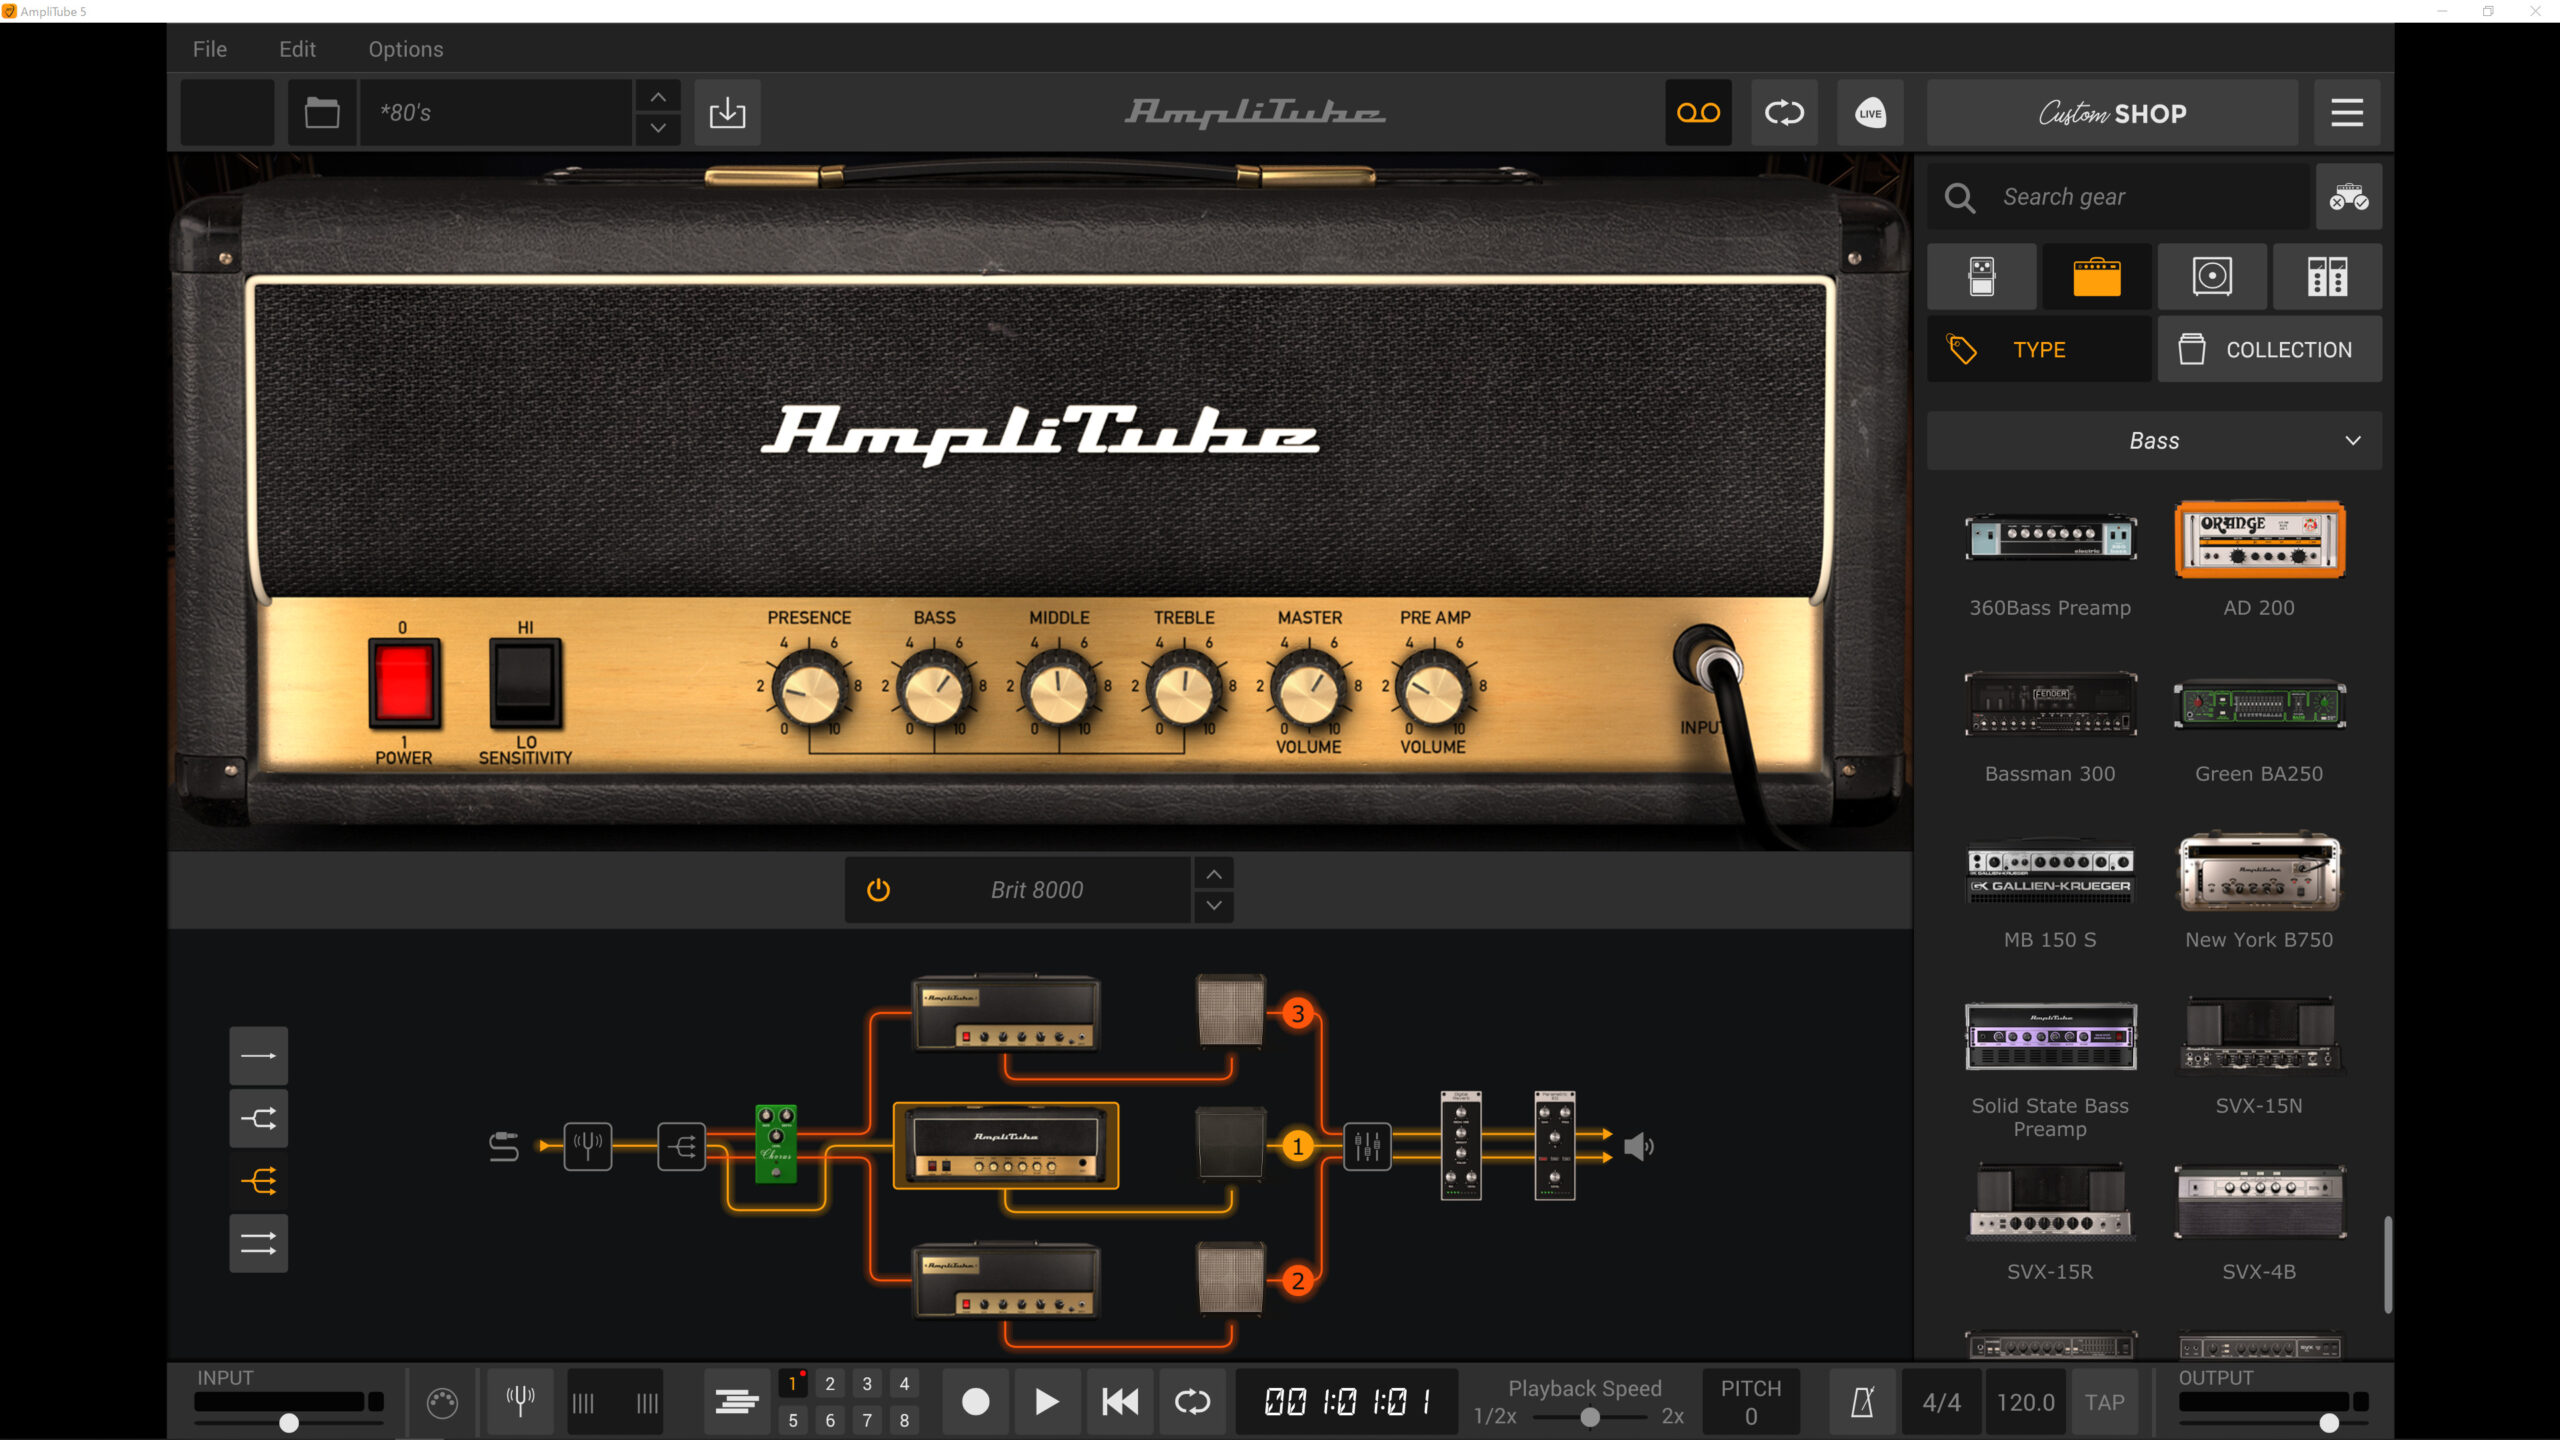The width and height of the screenshot is (2560, 1440).
Task: Open the mixer block in signal chain
Action: 1367,1146
